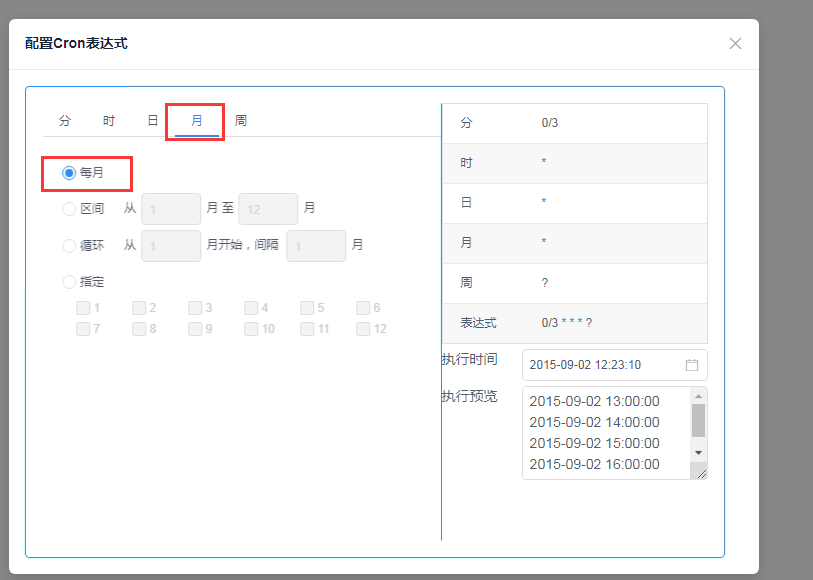The image size is (813, 580).
Task: Click the 区间 start month input
Action: [171, 209]
